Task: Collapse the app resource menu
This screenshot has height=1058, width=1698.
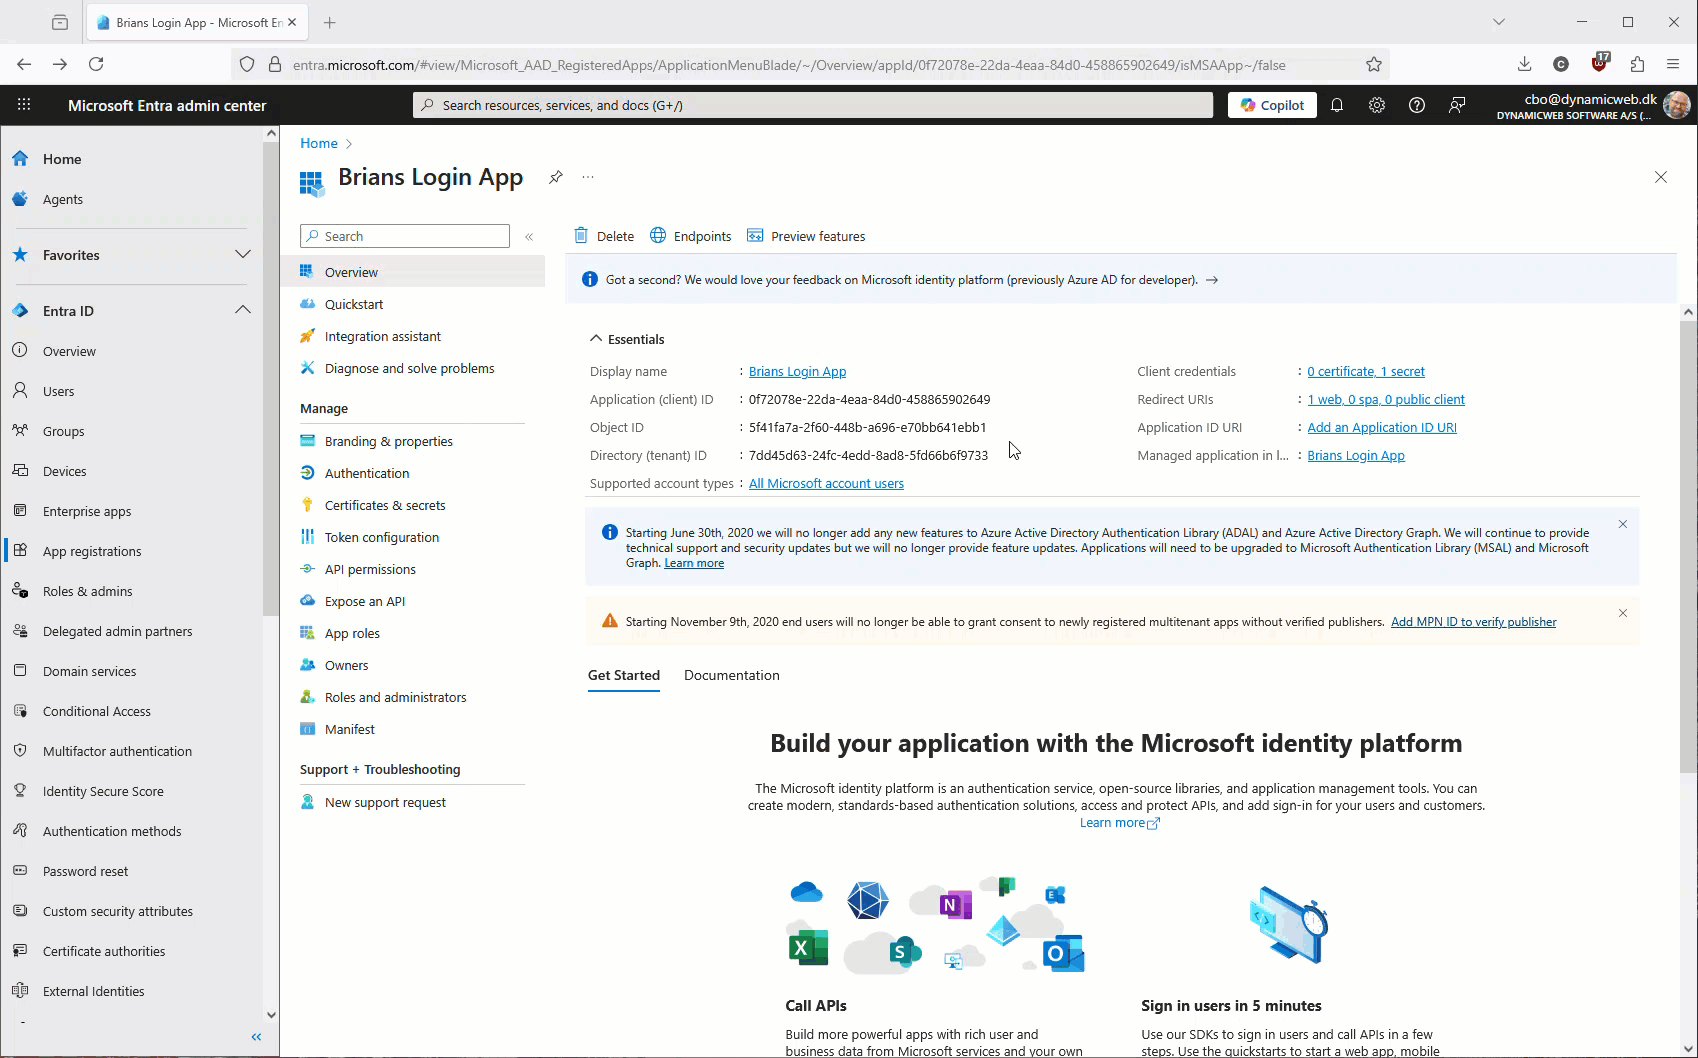Action: click(529, 237)
